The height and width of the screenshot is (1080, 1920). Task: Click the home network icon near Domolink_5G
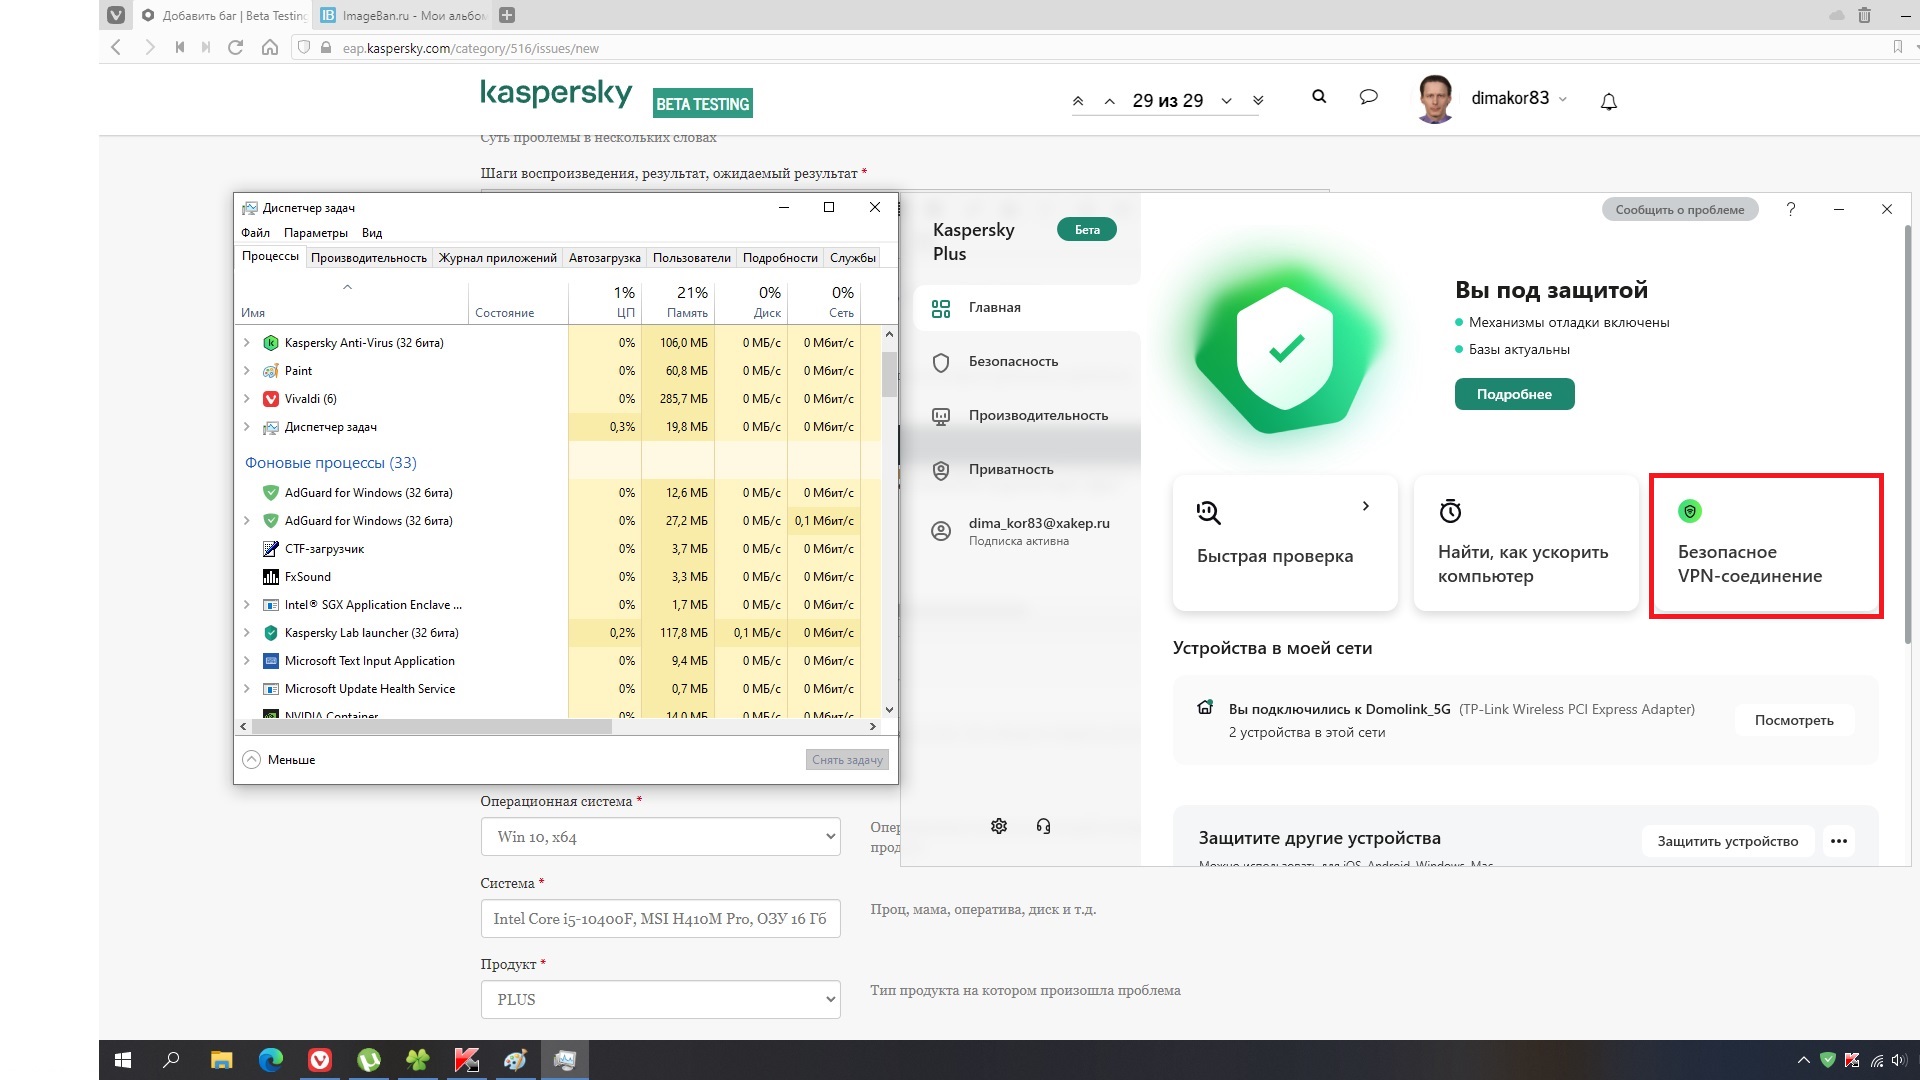pyautogui.click(x=1205, y=708)
